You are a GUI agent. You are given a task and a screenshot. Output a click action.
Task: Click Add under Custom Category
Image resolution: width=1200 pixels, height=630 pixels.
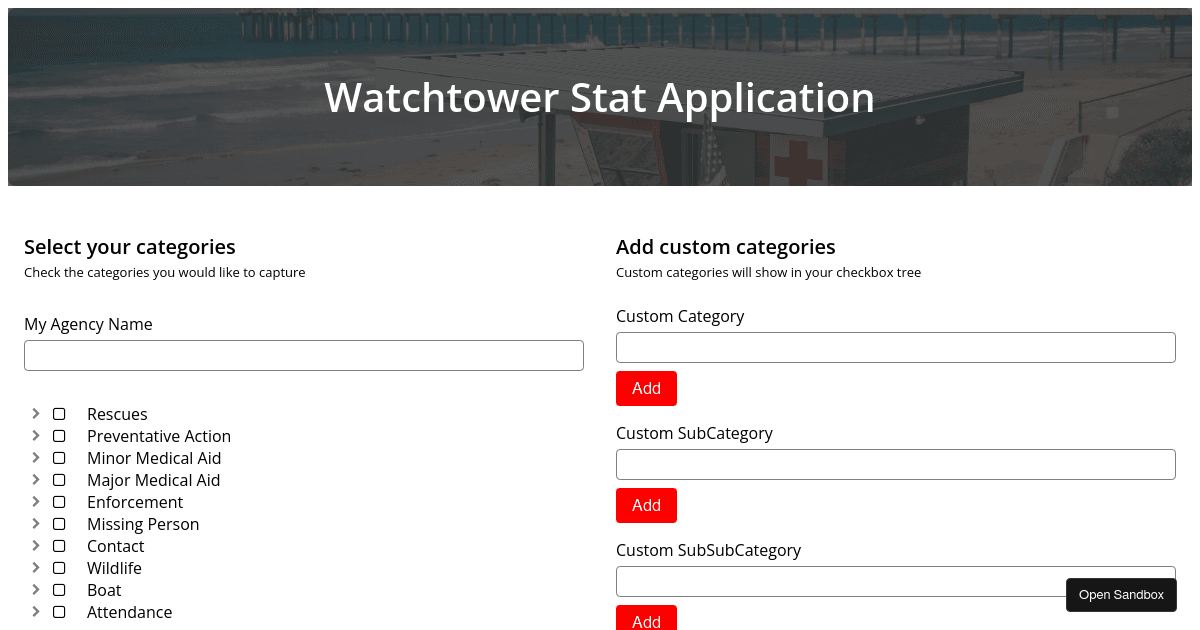646,388
